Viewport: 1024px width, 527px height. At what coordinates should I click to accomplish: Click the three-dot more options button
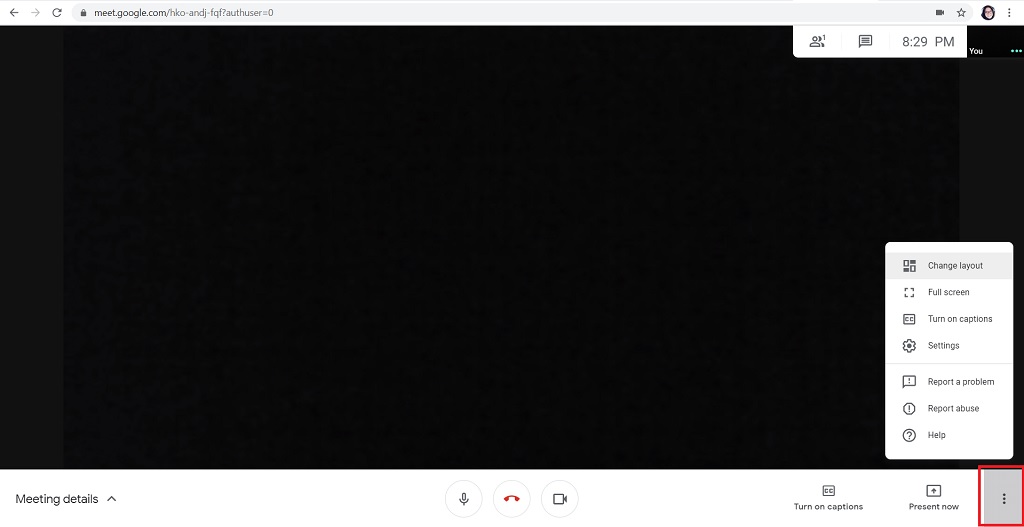click(x=1003, y=498)
